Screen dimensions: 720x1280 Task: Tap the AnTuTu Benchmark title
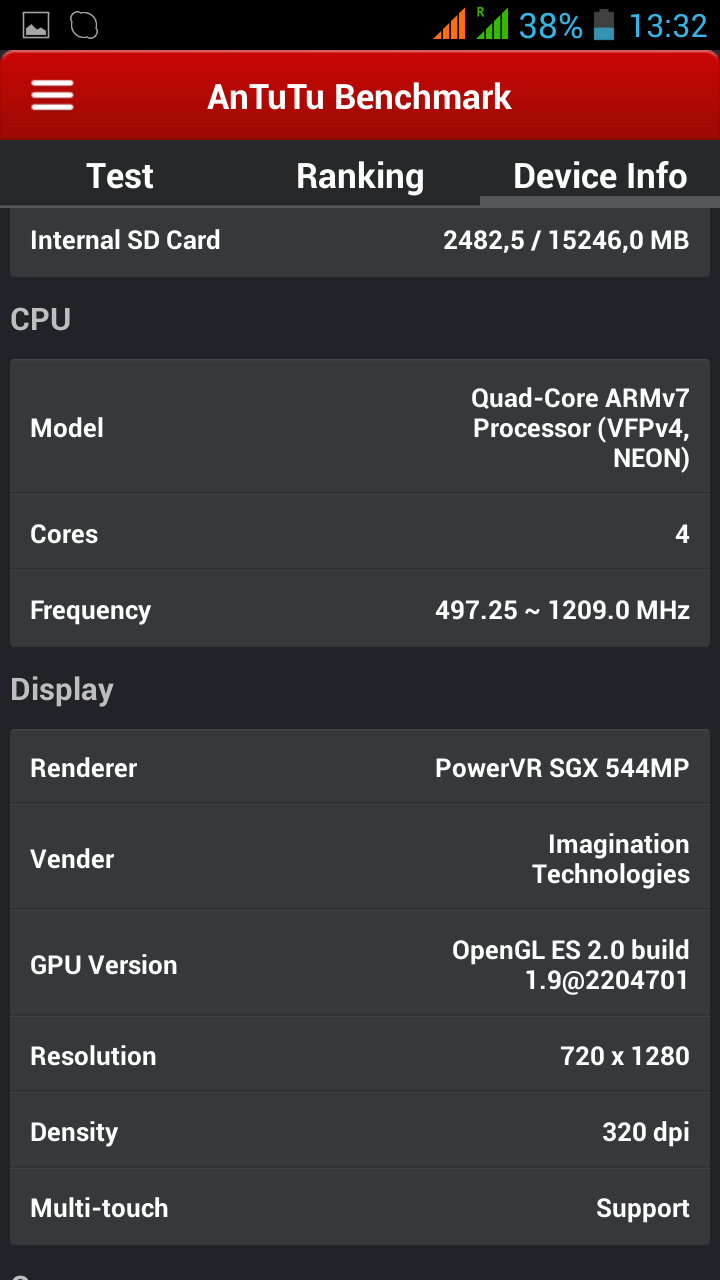pyautogui.click(x=360, y=97)
